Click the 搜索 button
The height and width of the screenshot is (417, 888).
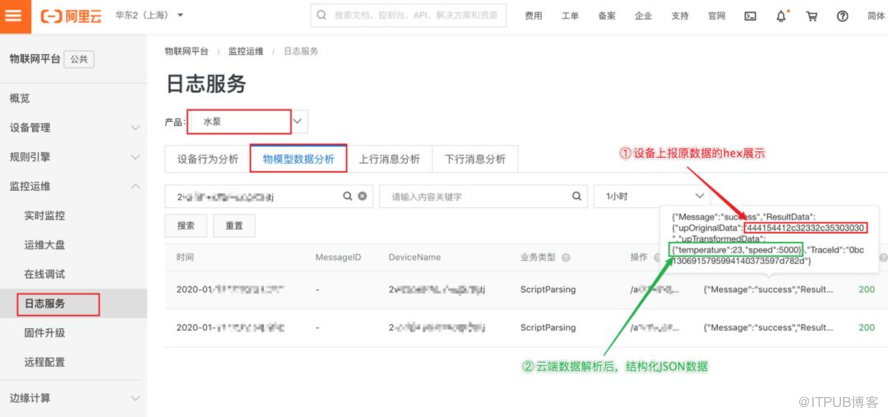[x=185, y=226]
